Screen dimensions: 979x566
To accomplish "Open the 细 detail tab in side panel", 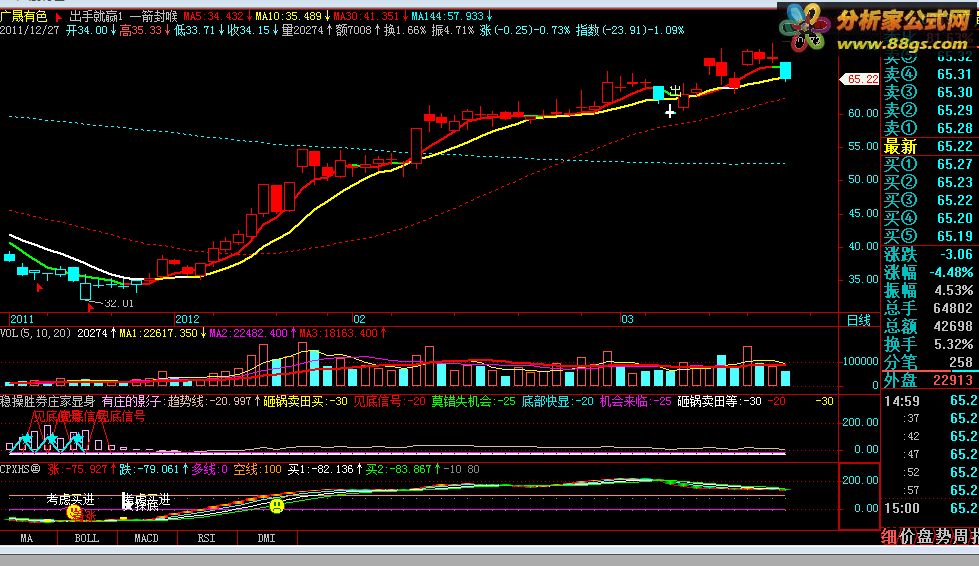I will pos(889,536).
